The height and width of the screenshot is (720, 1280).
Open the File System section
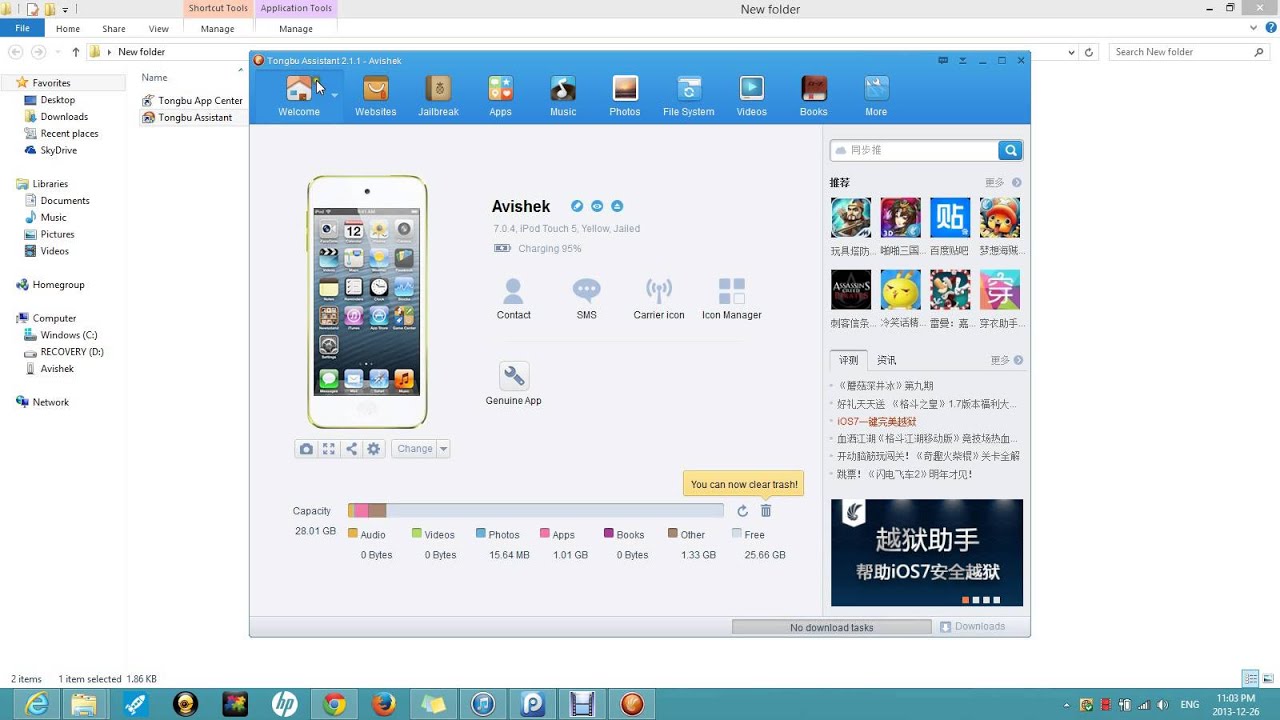click(x=688, y=96)
